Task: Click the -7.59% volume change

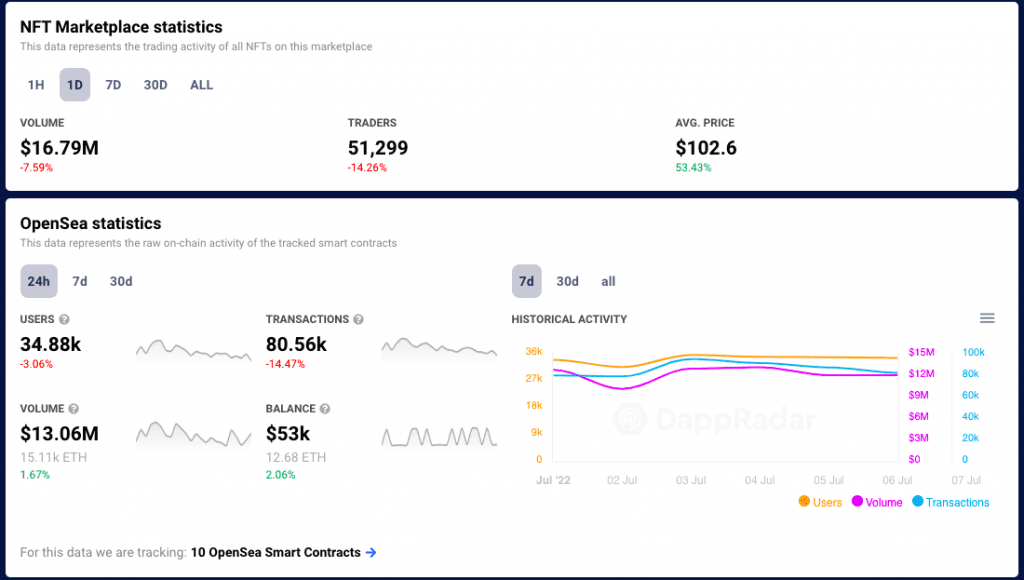Action: pyautogui.click(x=37, y=168)
